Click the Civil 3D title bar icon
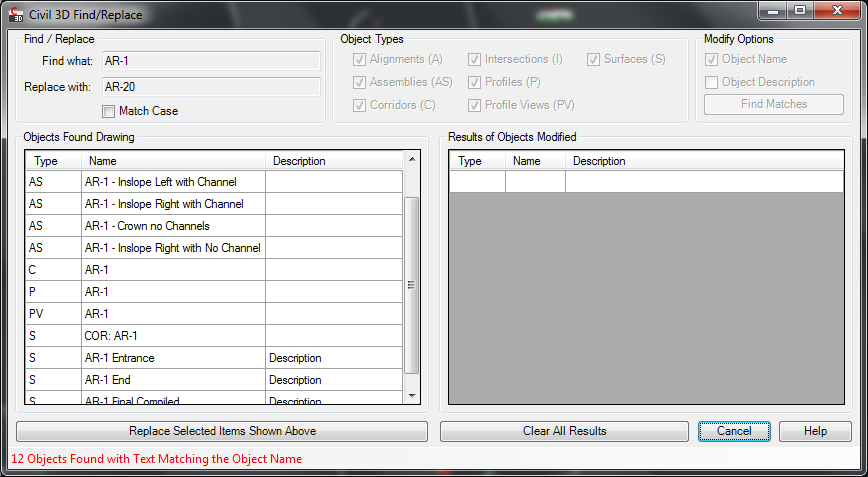Screen dimensions: 868x477 (x=16, y=14)
